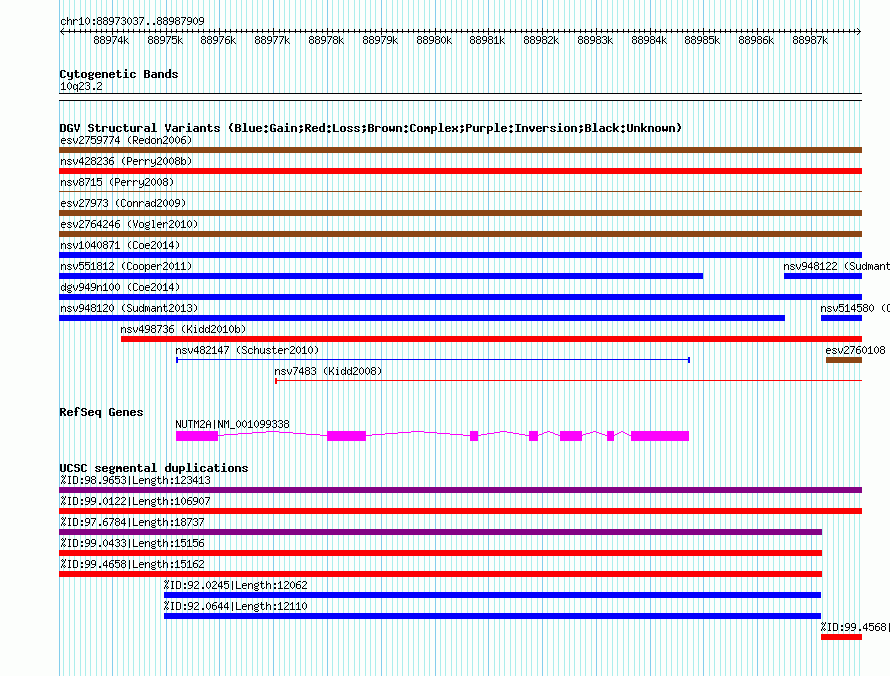Screen dimensions: 890x676
Task: Open the esv27973 (Conrad2009) variant bar
Action: [460, 213]
